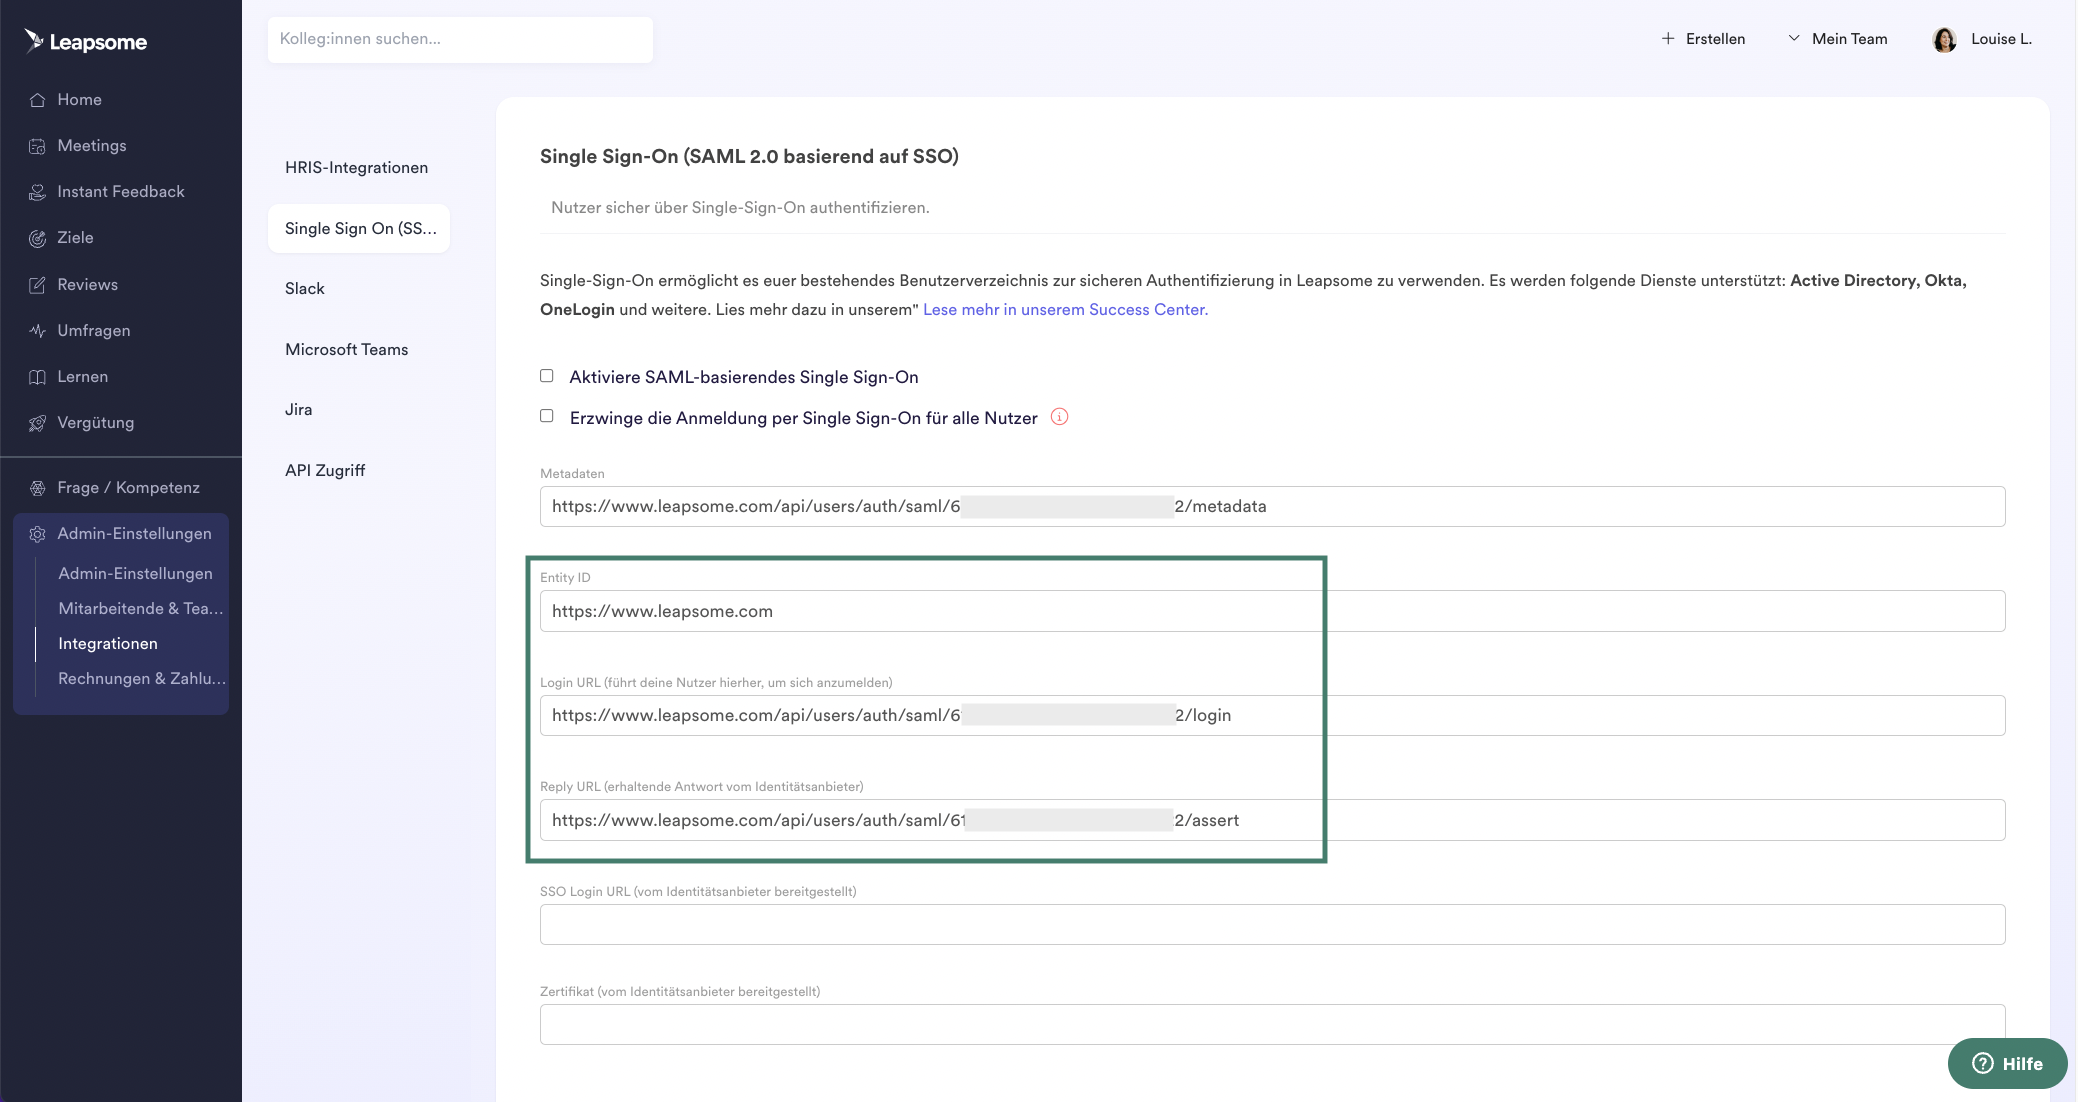Switch to HRIS-Integrationen tab
The width and height of the screenshot is (2078, 1102).
[x=358, y=168]
